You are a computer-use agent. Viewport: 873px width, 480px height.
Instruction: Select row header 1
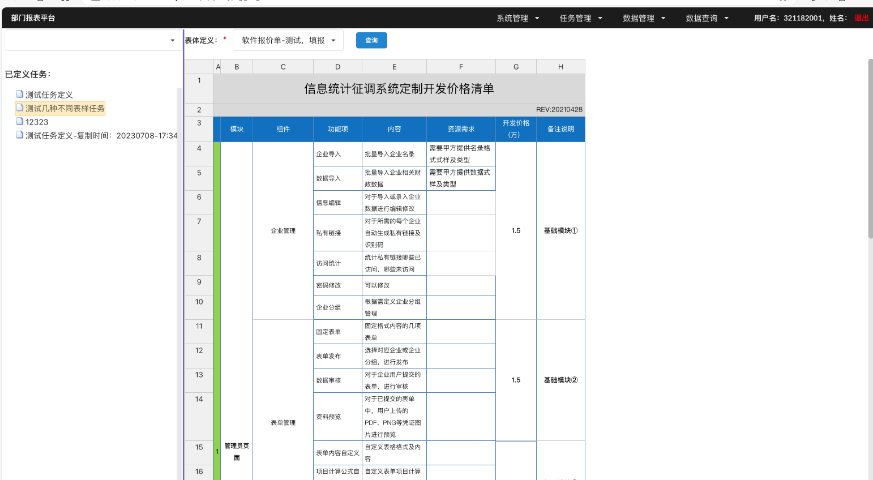pyautogui.click(x=199, y=89)
